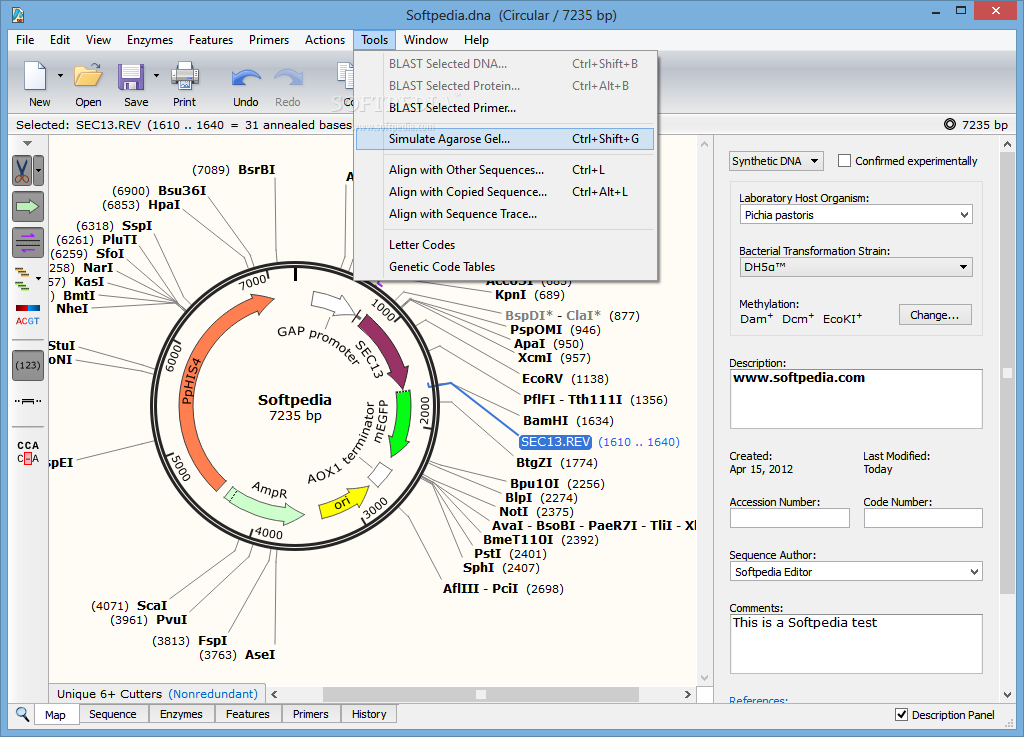Click the Redo arrow icon
The width and height of the screenshot is (1024, 737).
(x=288, y=78)
